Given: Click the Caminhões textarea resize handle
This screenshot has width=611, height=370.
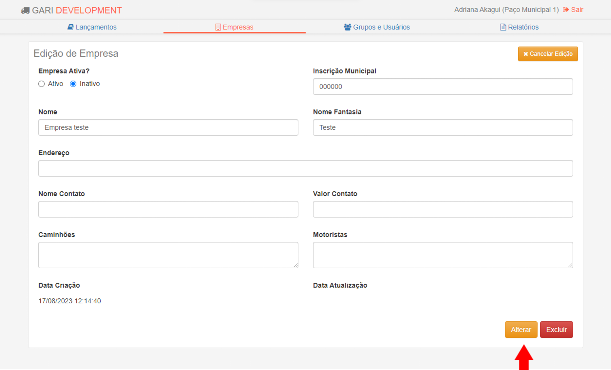Looking at the screenshot, I should click(296, 265).
